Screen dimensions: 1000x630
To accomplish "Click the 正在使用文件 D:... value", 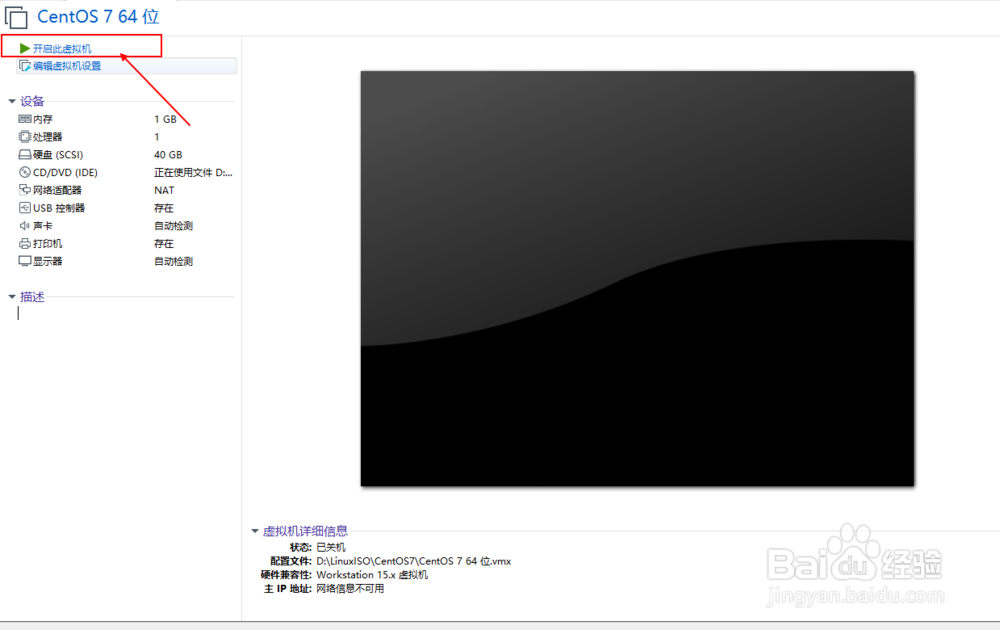I will click(193, 173).
